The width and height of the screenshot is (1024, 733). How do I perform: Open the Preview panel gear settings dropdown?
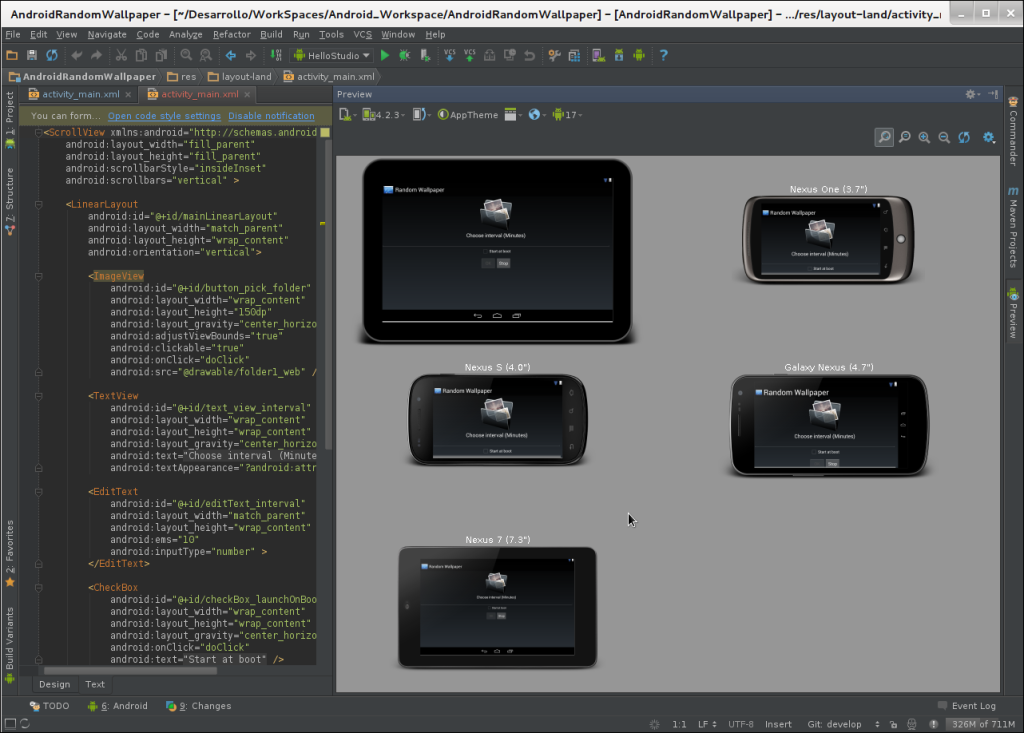click(972, 95)
